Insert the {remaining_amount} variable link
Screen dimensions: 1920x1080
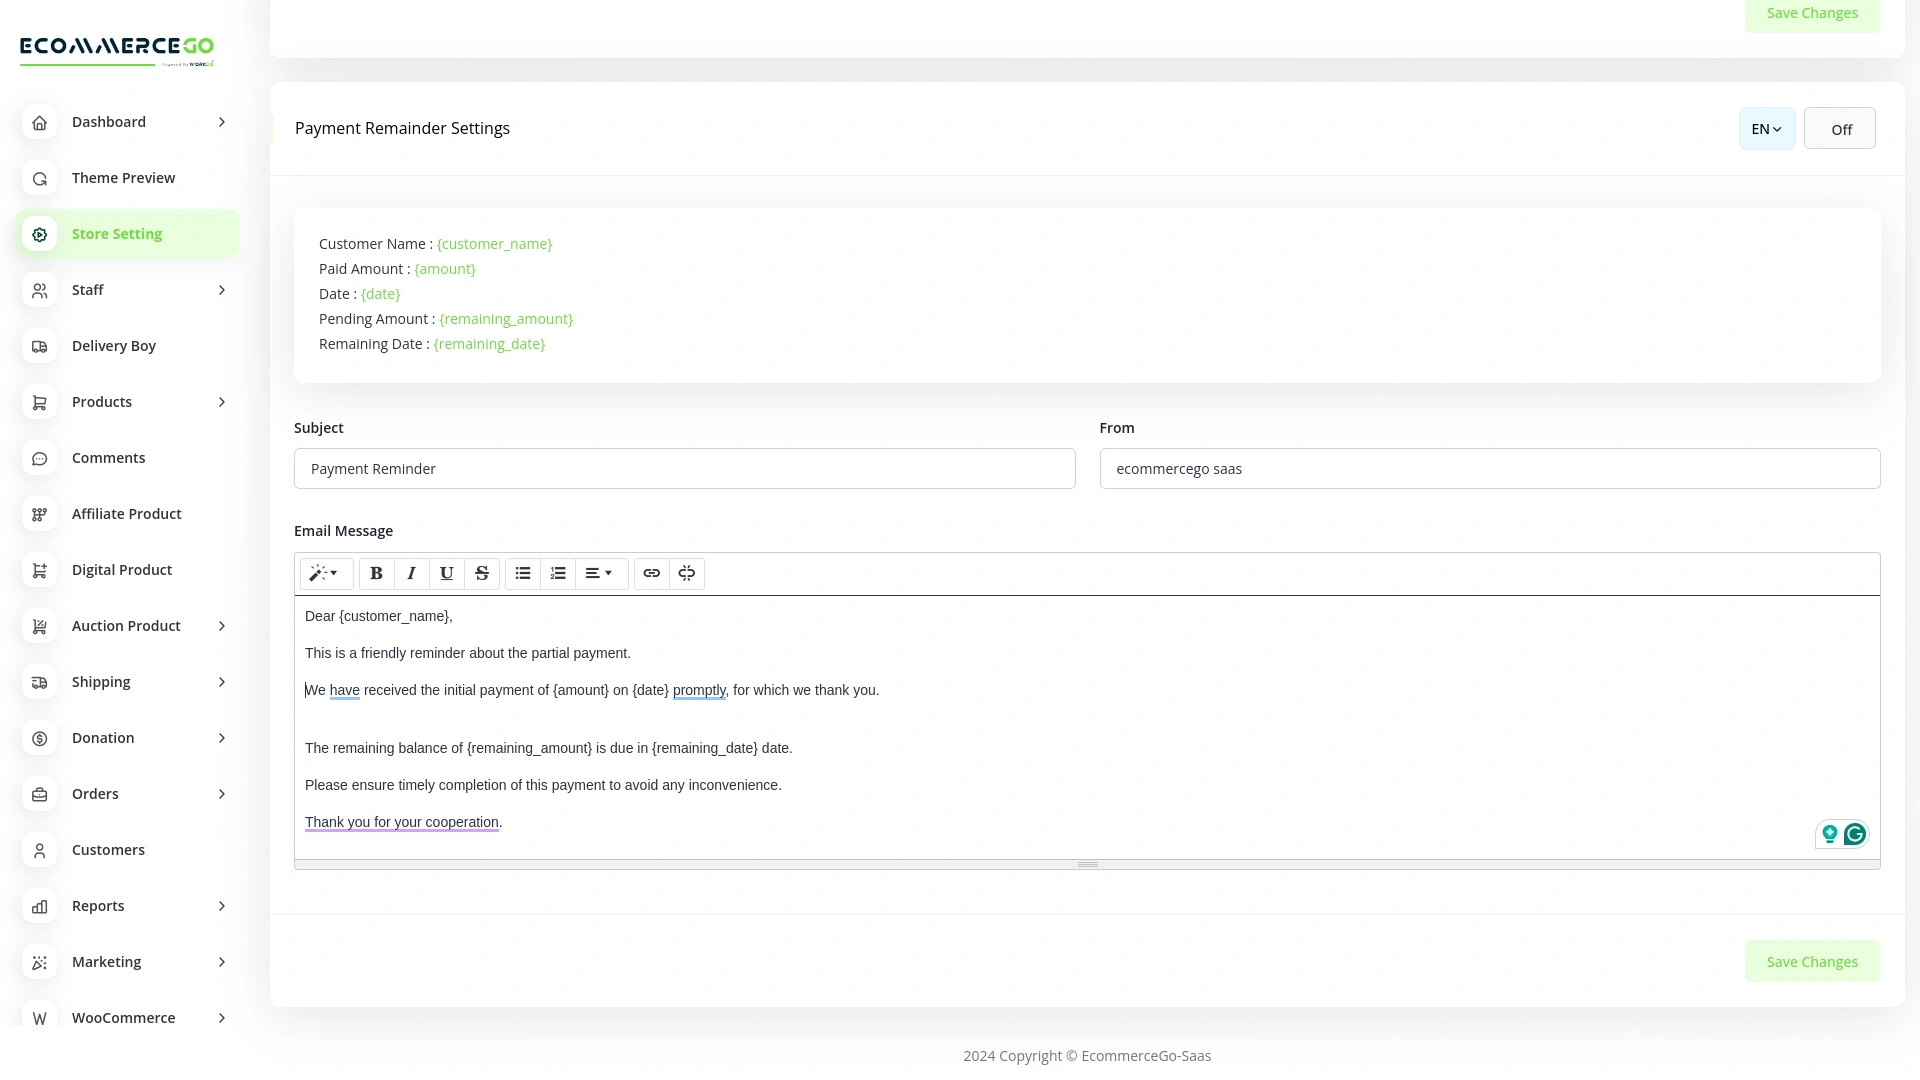[x=505, y=319]
